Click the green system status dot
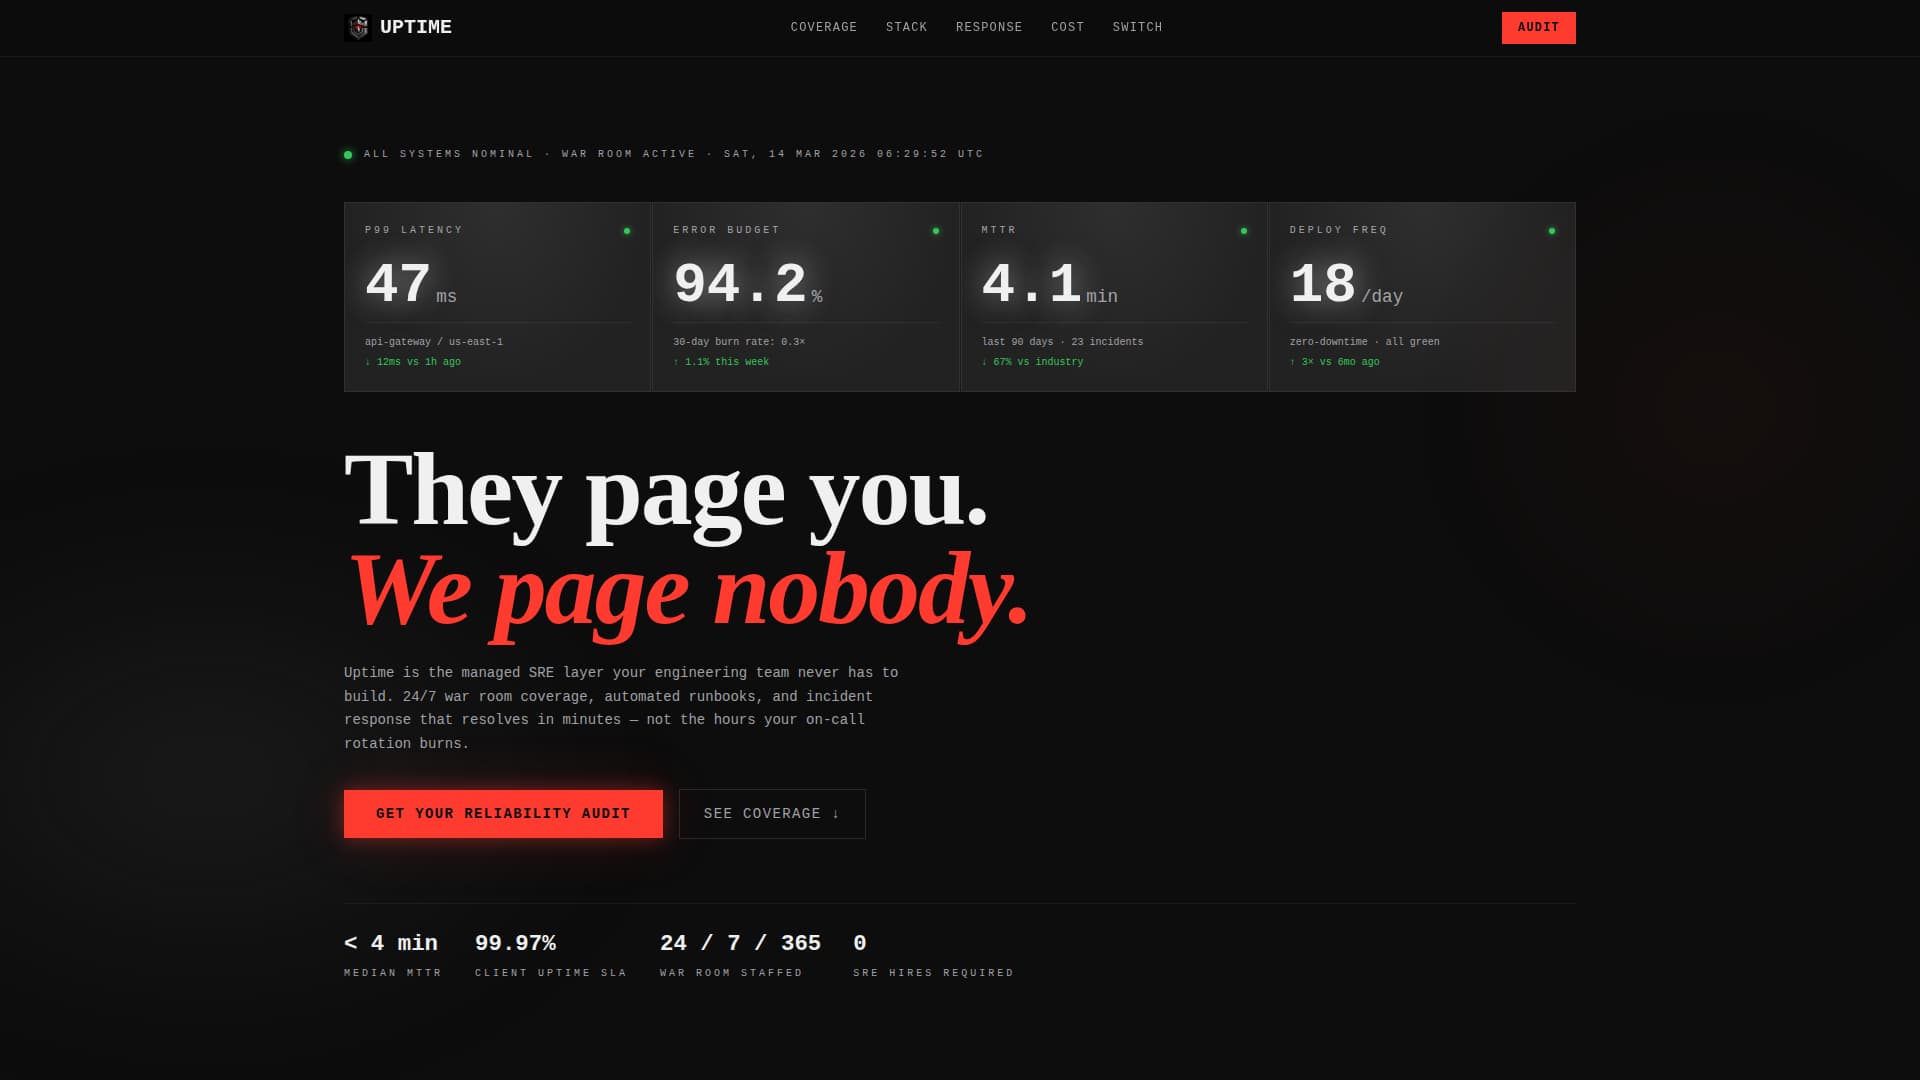 pos(348,155)
